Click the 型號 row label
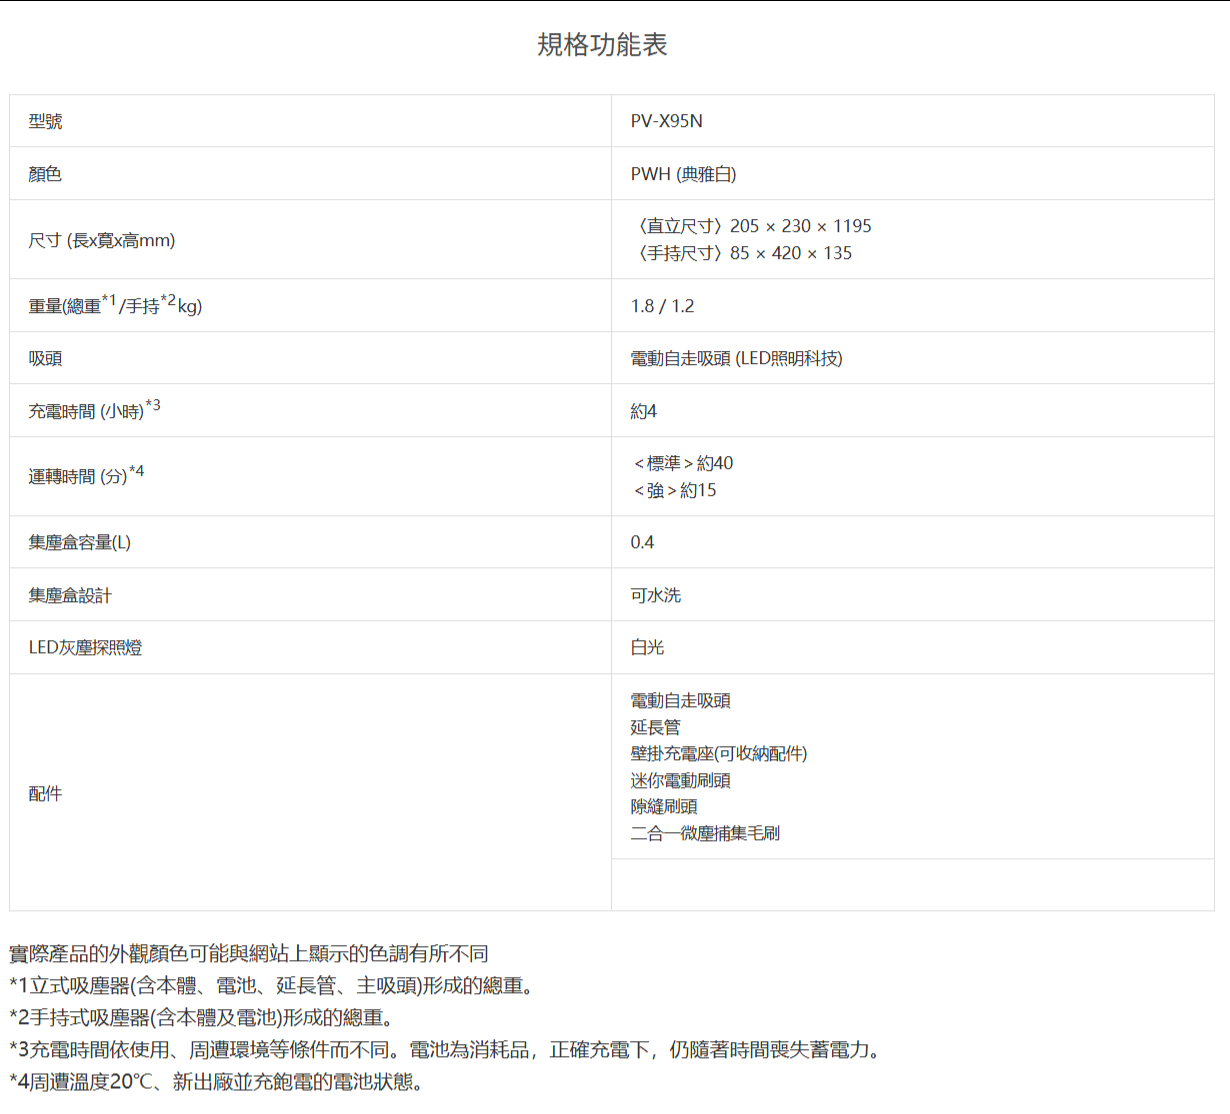Viewport: 1230px width, 1114px height. coord(45,121)
